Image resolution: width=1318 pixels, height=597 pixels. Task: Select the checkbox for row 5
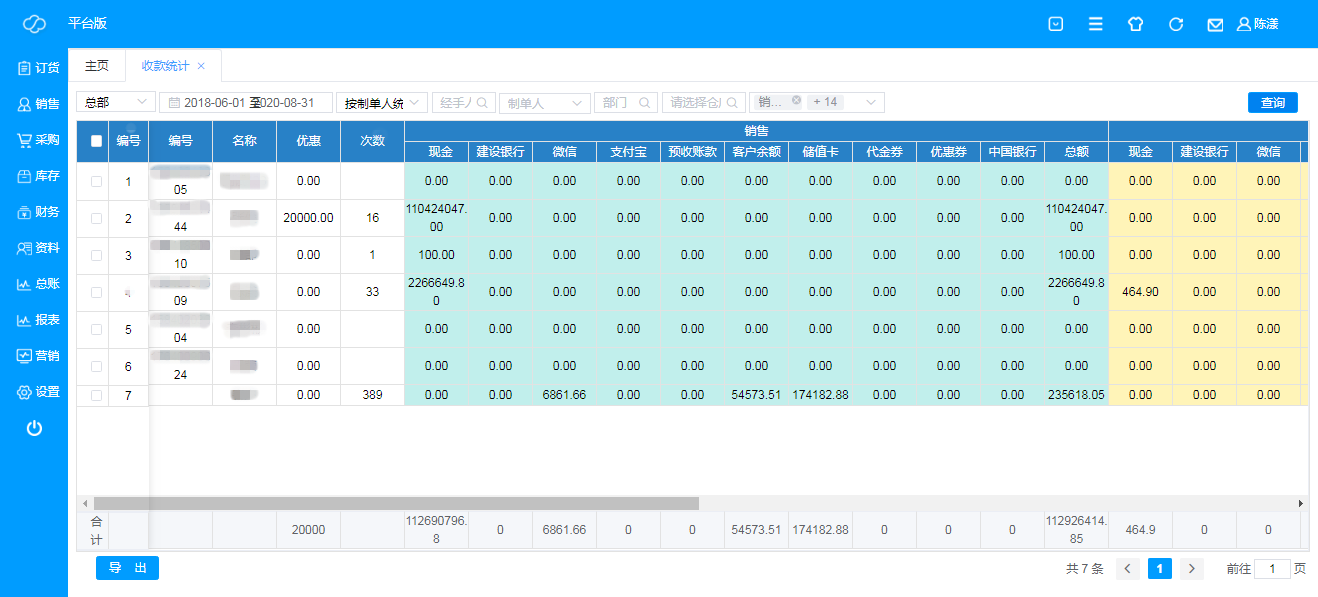click(x=96, y=329)
